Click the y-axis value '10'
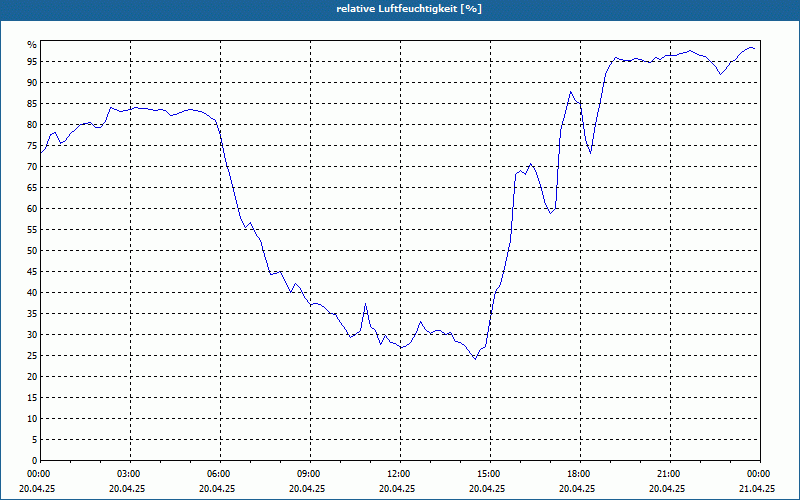This screenshot has height=500, width=800. pyautogui.click(x=32, y=419)
